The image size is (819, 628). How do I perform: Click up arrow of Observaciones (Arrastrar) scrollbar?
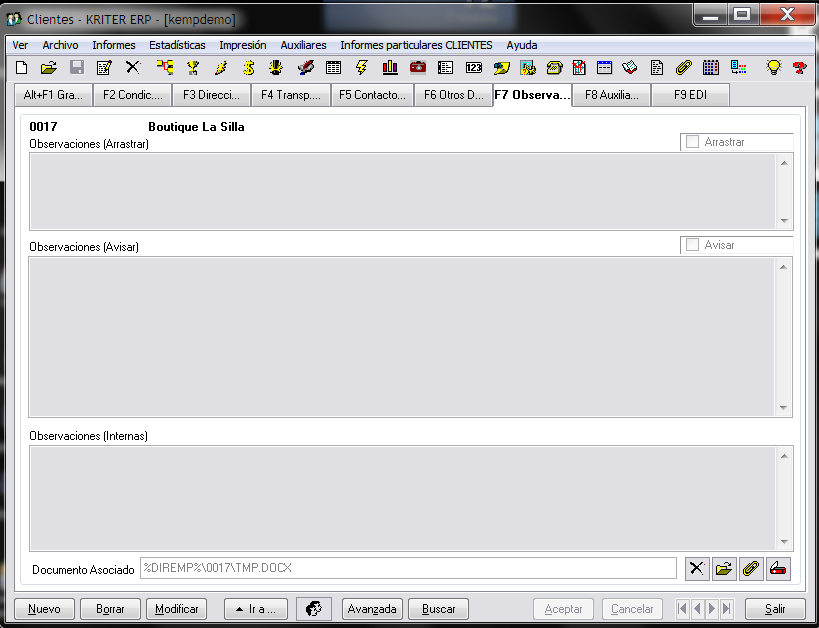tap(784, 163)
